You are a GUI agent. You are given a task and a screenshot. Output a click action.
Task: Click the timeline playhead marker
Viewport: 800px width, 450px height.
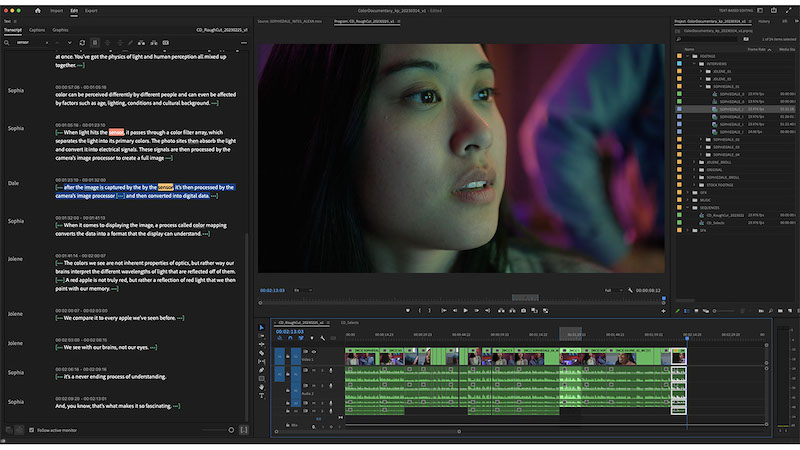tap(687, 338)
